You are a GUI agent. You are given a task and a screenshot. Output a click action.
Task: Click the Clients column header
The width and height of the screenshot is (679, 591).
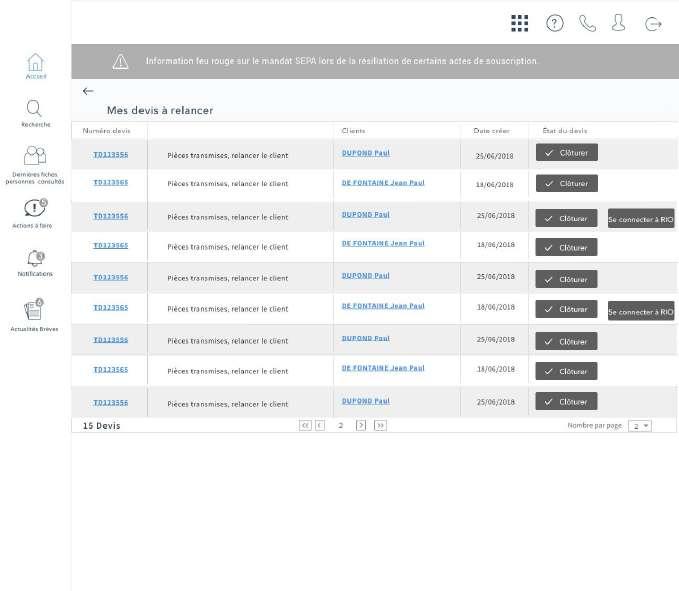pos(353,131)
